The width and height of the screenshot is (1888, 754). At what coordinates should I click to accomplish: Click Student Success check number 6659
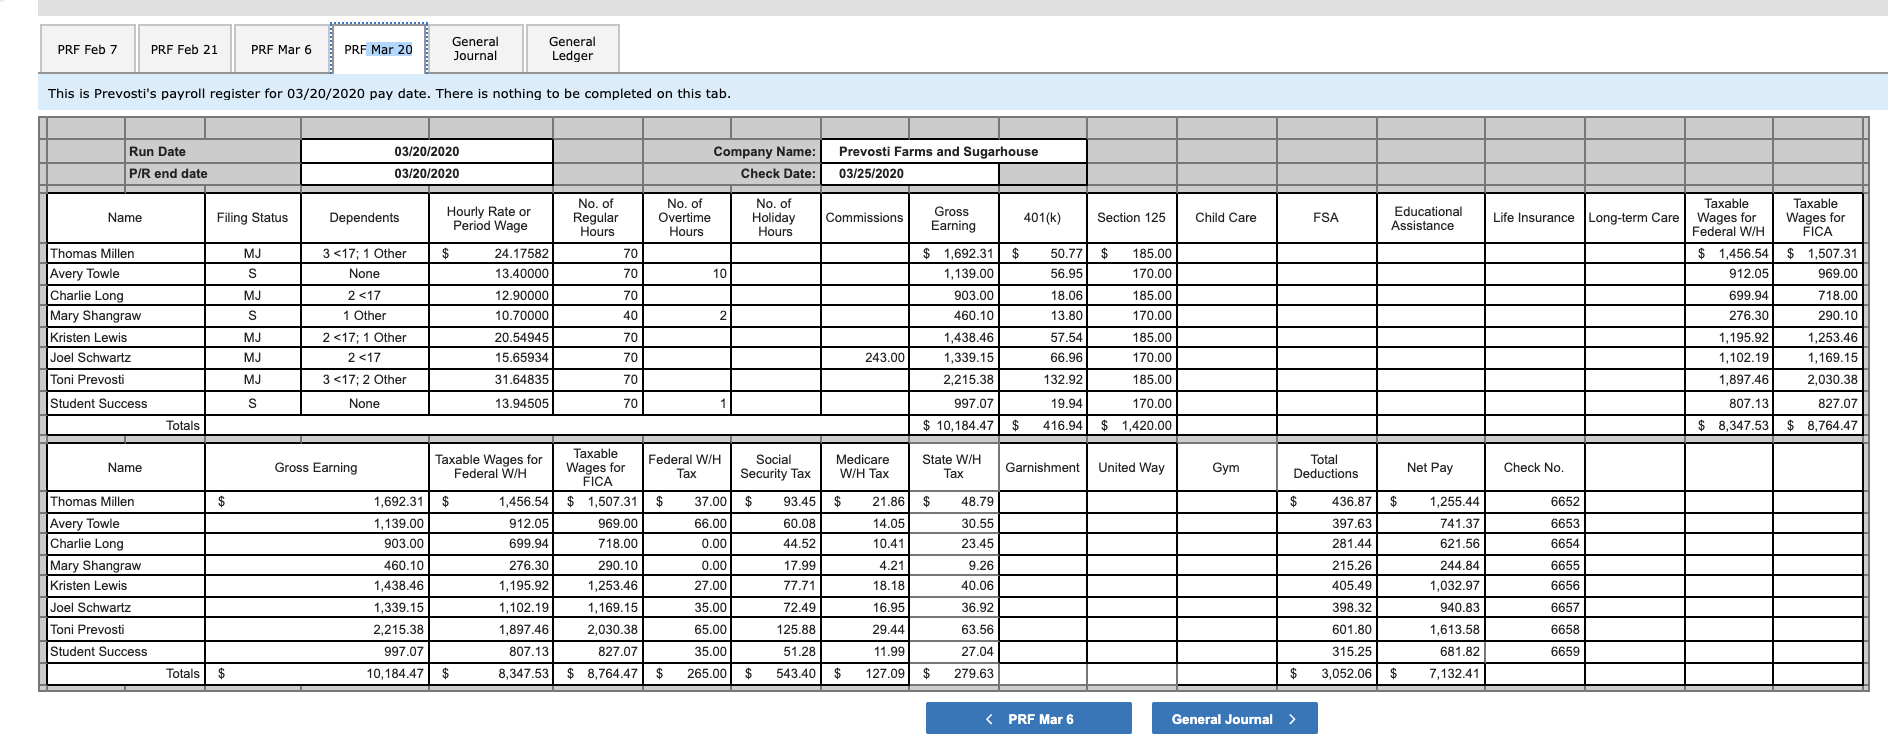[1533, 651]
